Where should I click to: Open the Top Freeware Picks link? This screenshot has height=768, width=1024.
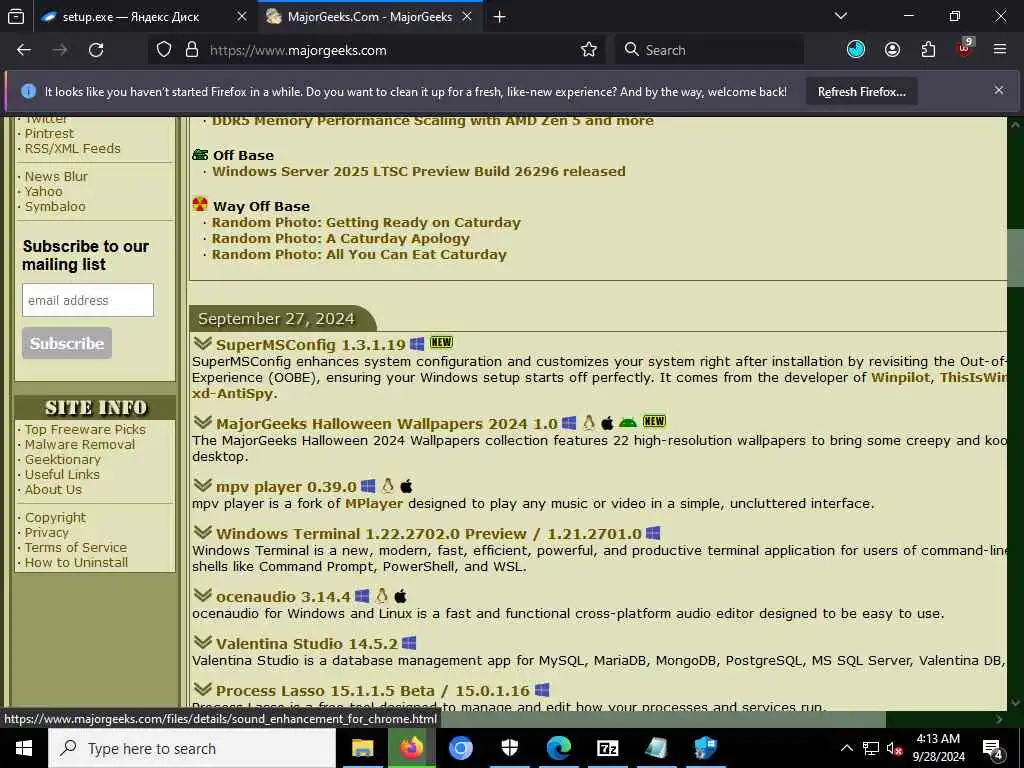click(x=85, y=429)
